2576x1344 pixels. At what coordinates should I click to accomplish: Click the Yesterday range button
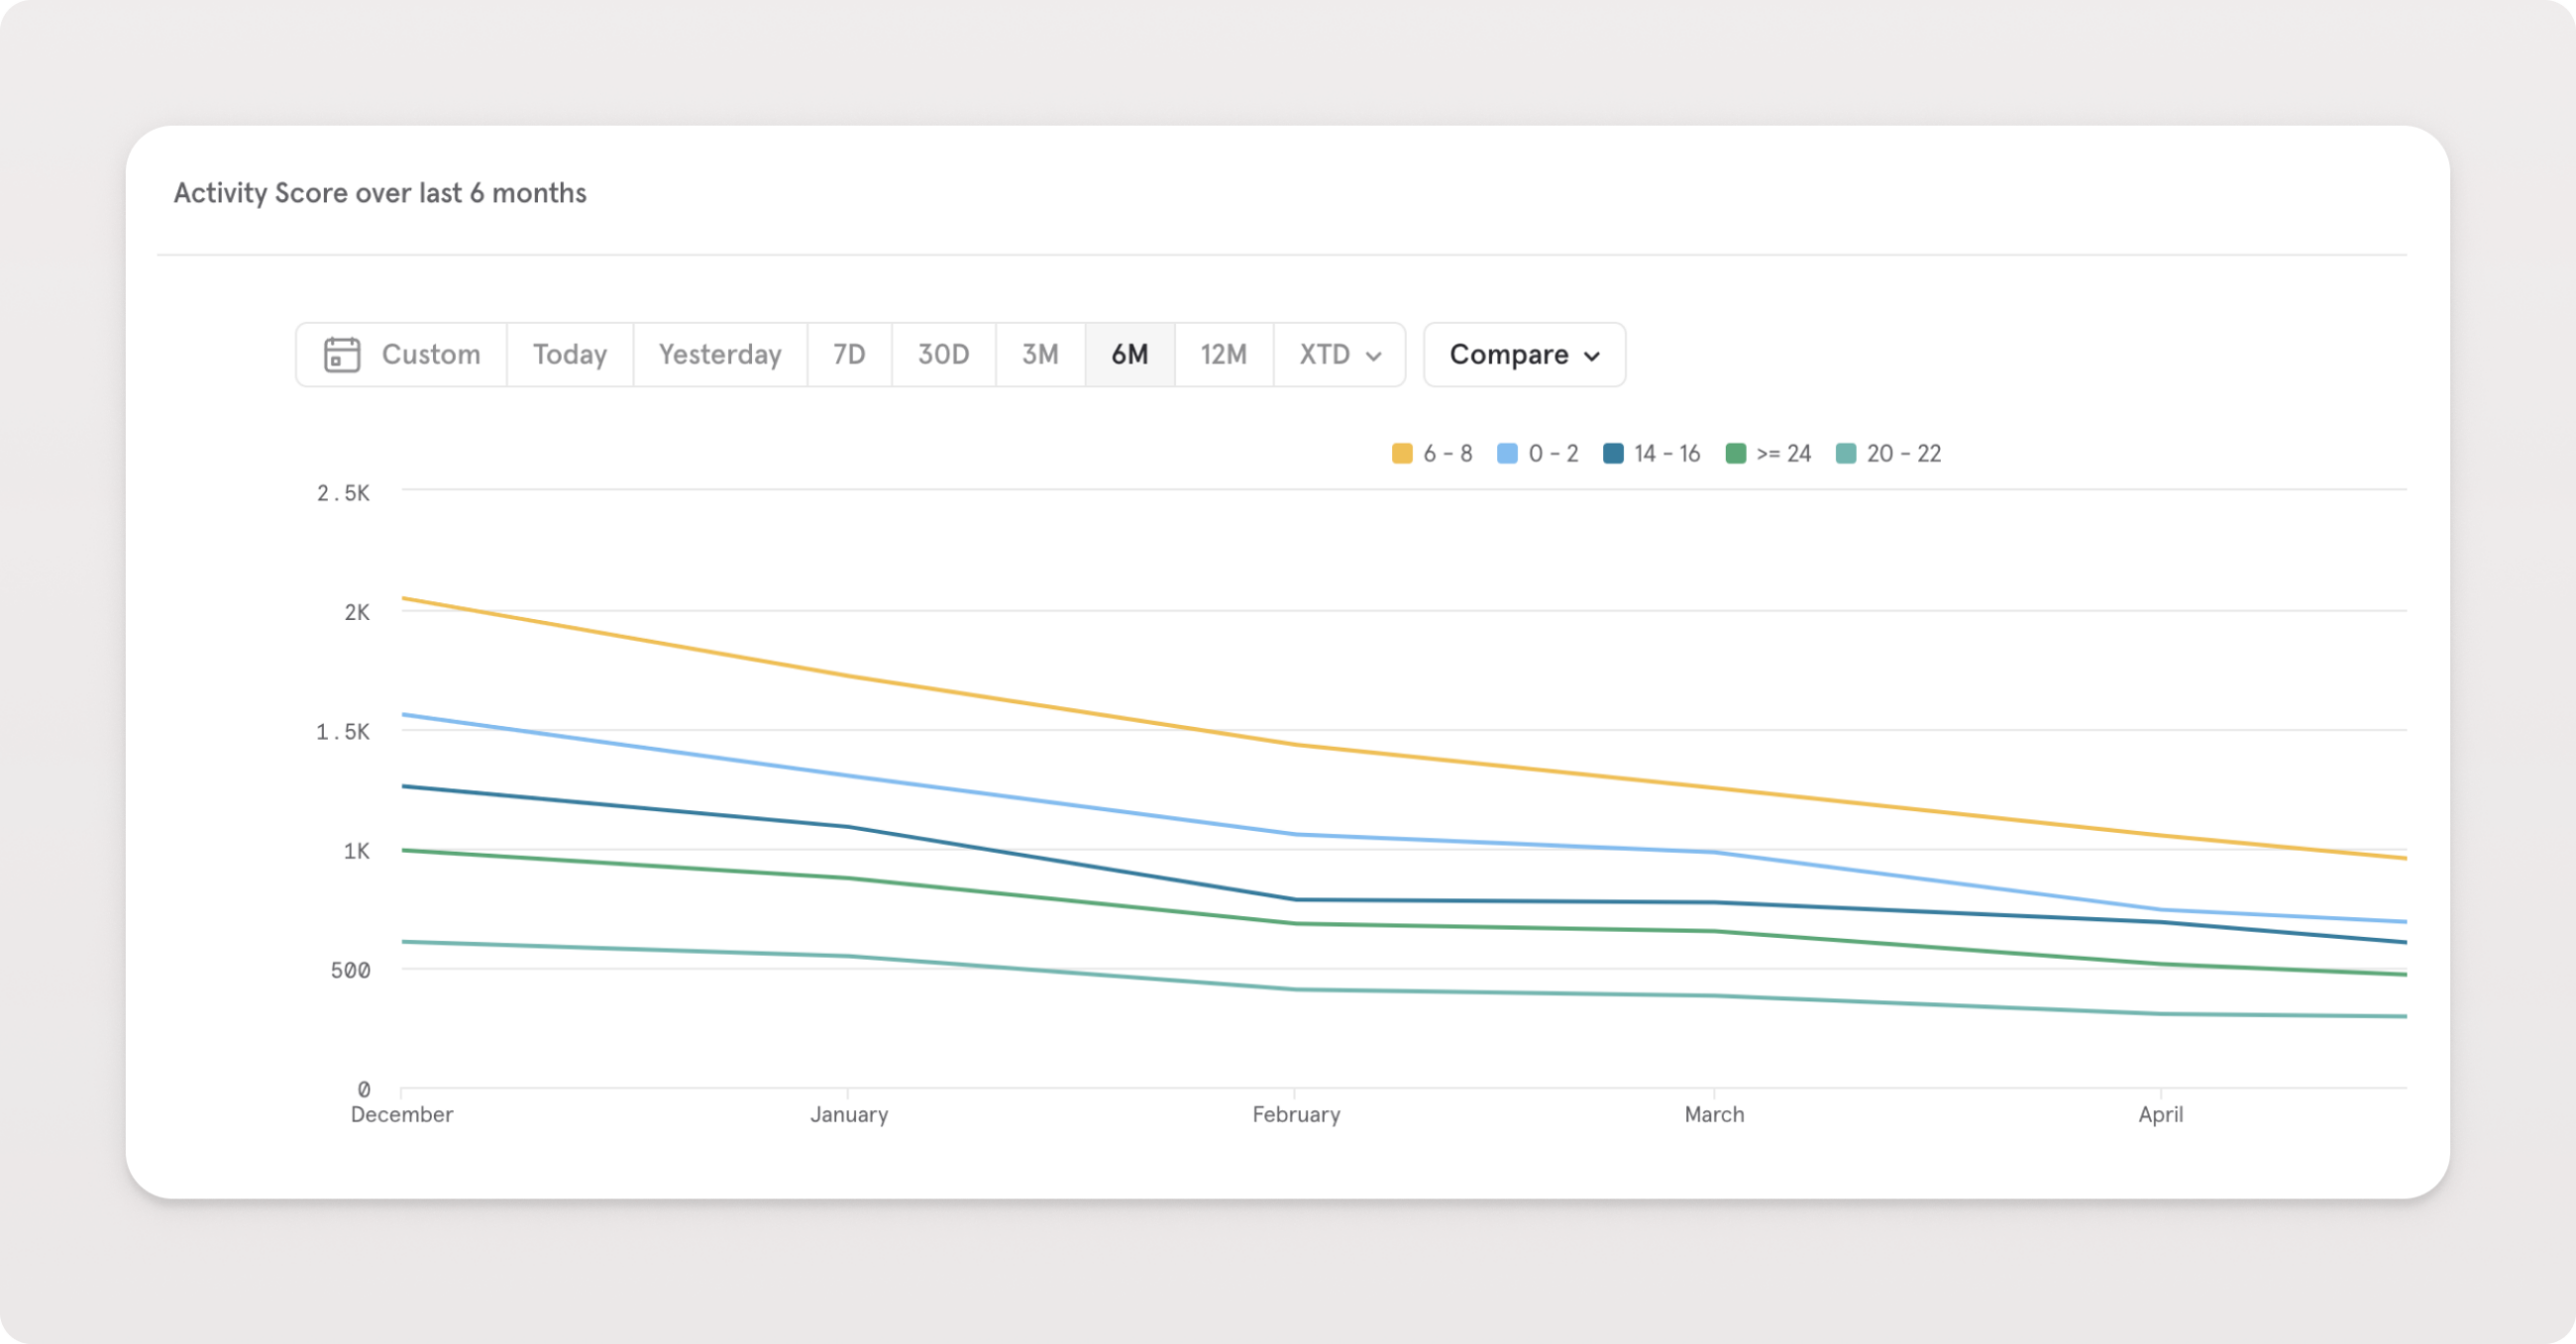[x=720, y=355]
